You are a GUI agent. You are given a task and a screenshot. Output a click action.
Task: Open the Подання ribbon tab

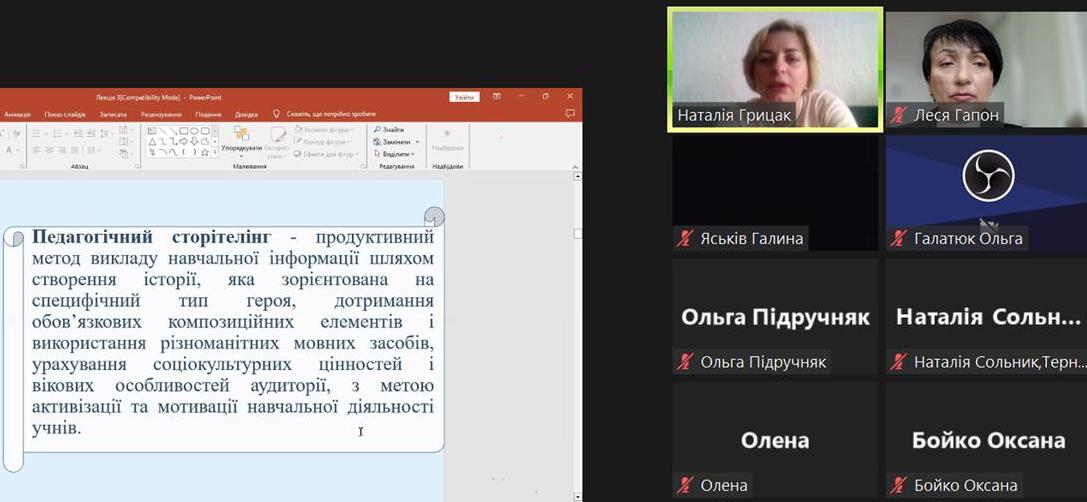point(208,114)
